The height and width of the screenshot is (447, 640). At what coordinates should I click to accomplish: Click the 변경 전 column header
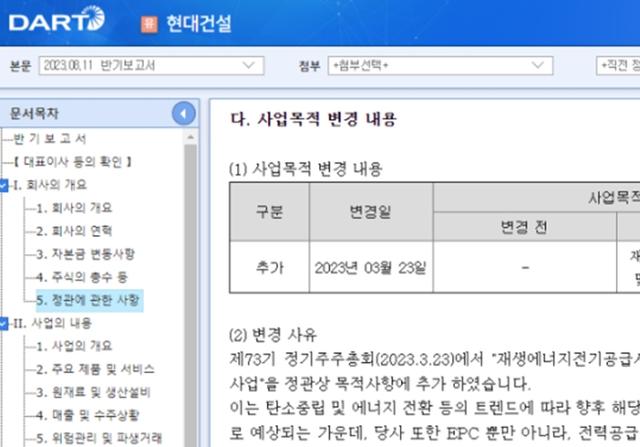click(524, 227)
